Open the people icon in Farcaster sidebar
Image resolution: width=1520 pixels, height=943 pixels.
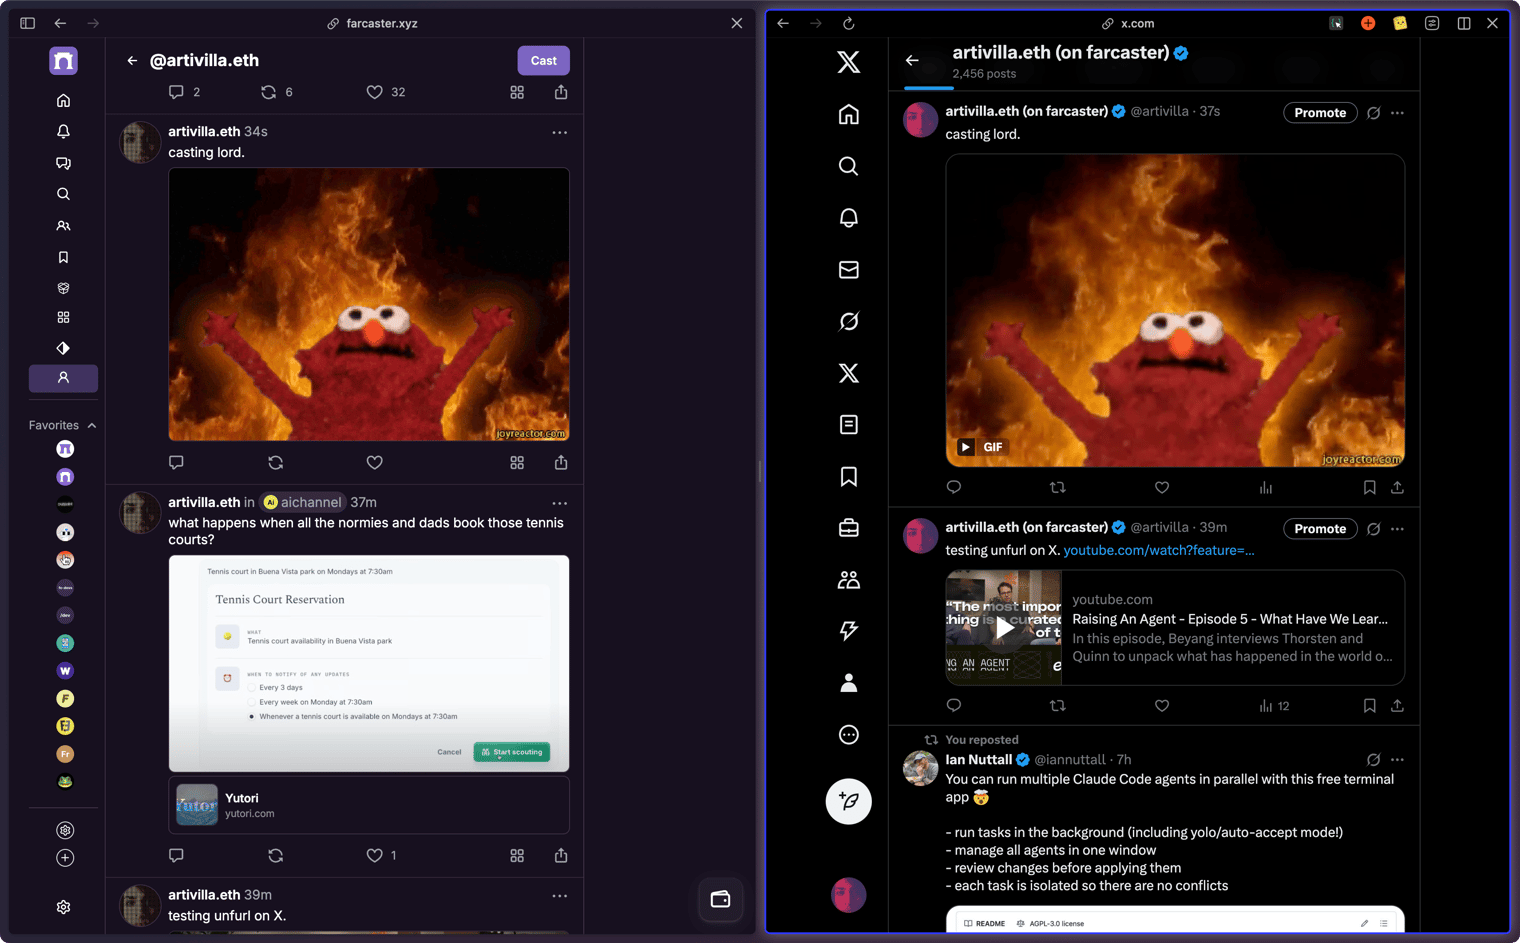tap(63, 226)
